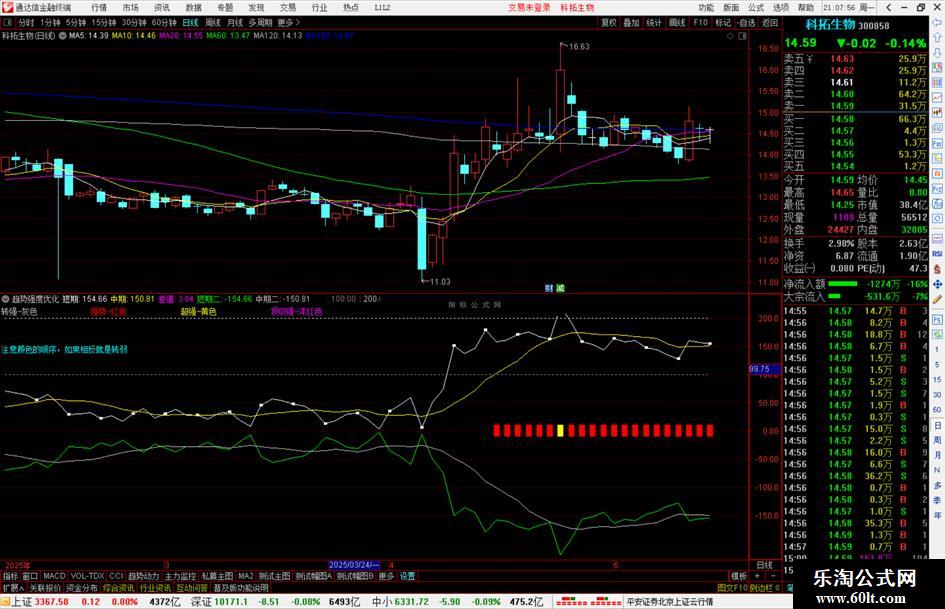Switch to 分时 chart period
The width and height of the screenshot is (945, 609).
(25, 22)
